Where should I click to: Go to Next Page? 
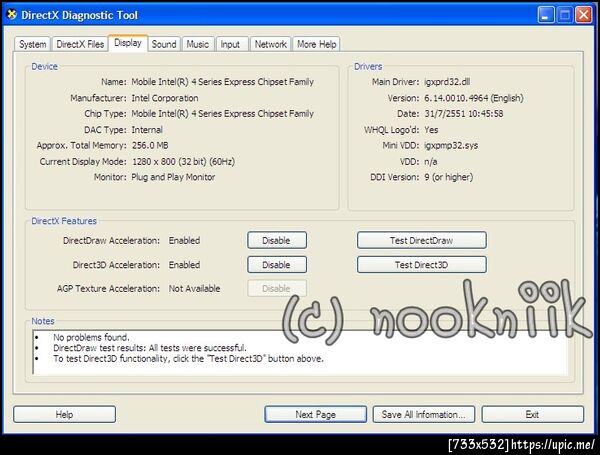[x=315, y=414]
